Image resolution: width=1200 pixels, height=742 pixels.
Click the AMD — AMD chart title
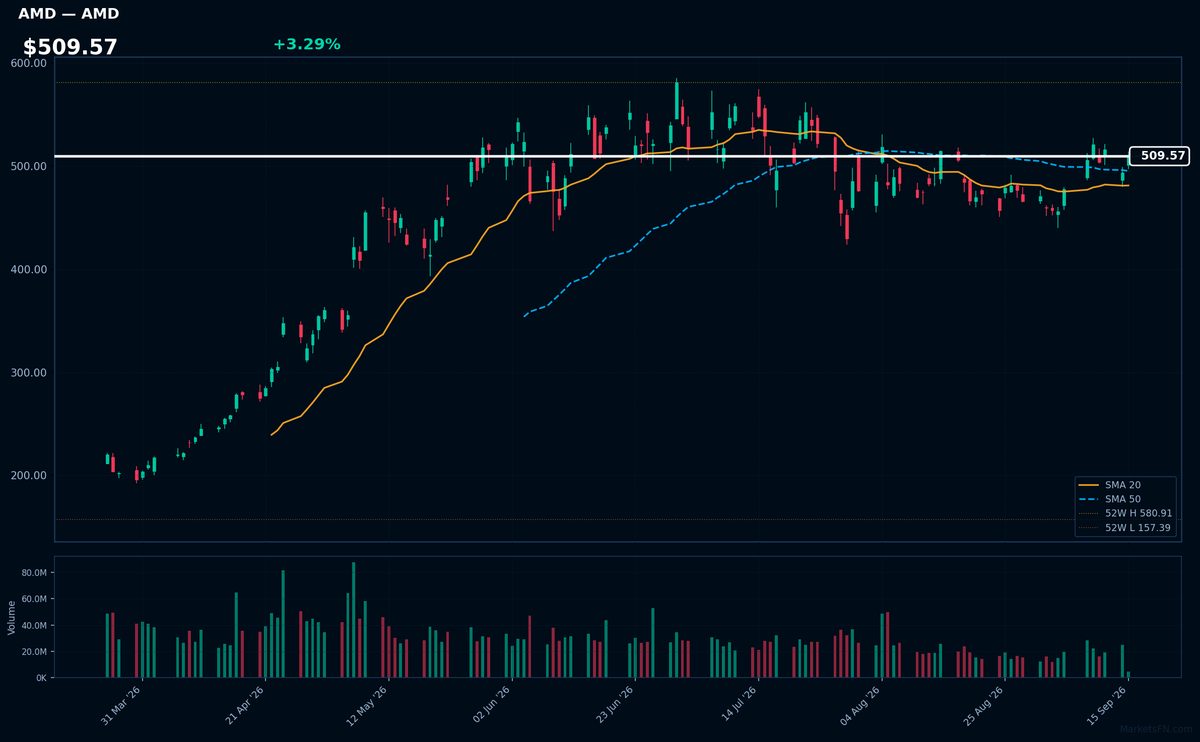(68, 14)
